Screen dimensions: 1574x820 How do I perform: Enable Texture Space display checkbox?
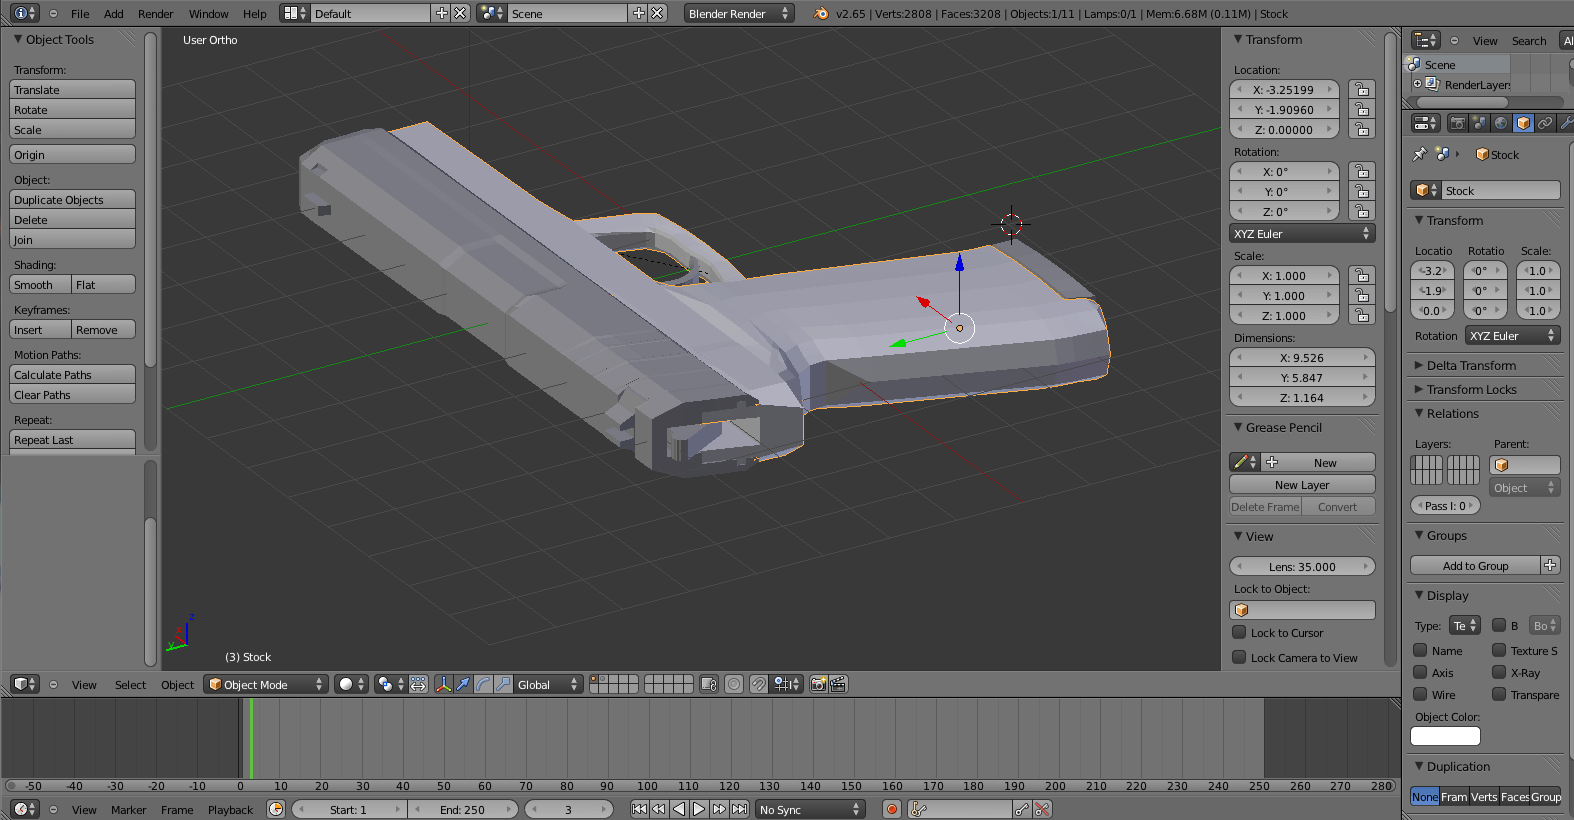[1499, 650]
